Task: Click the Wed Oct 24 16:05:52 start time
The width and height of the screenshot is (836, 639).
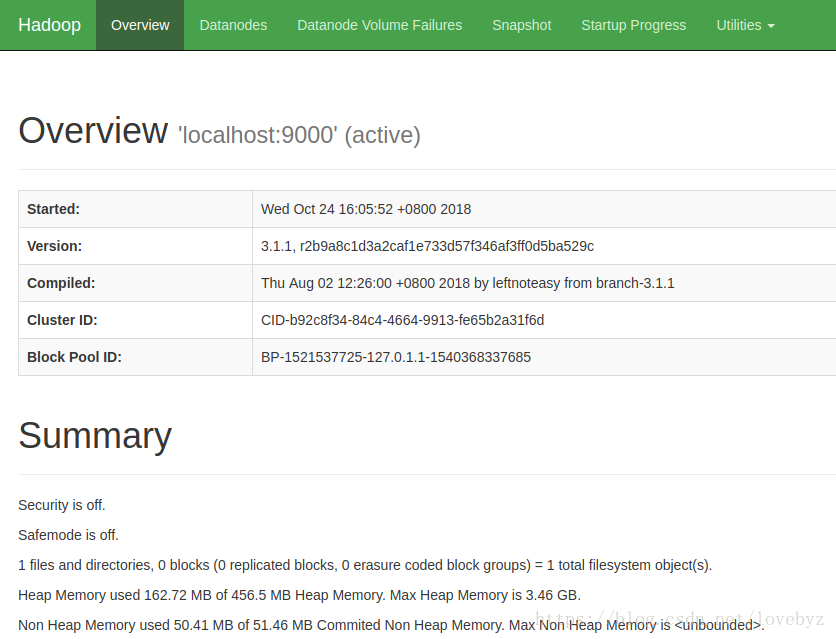Action: point(366,209)
